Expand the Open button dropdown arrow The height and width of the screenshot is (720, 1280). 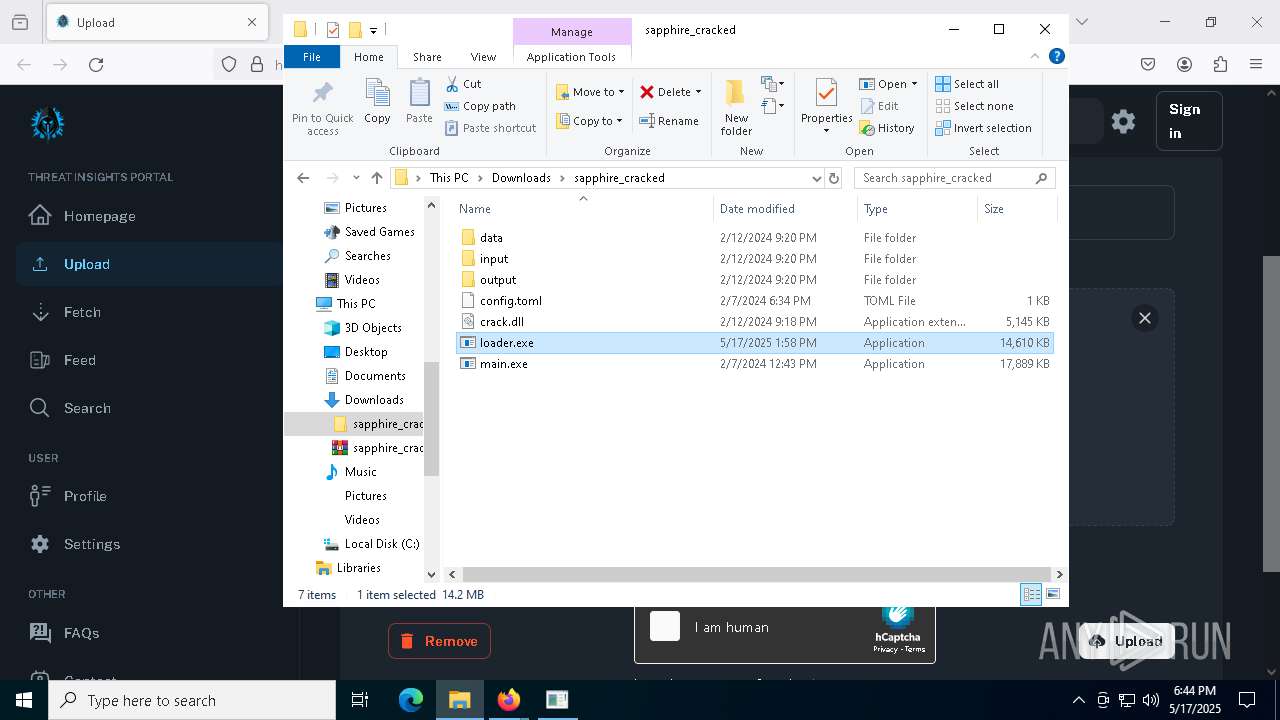click(x=914, y=84)
